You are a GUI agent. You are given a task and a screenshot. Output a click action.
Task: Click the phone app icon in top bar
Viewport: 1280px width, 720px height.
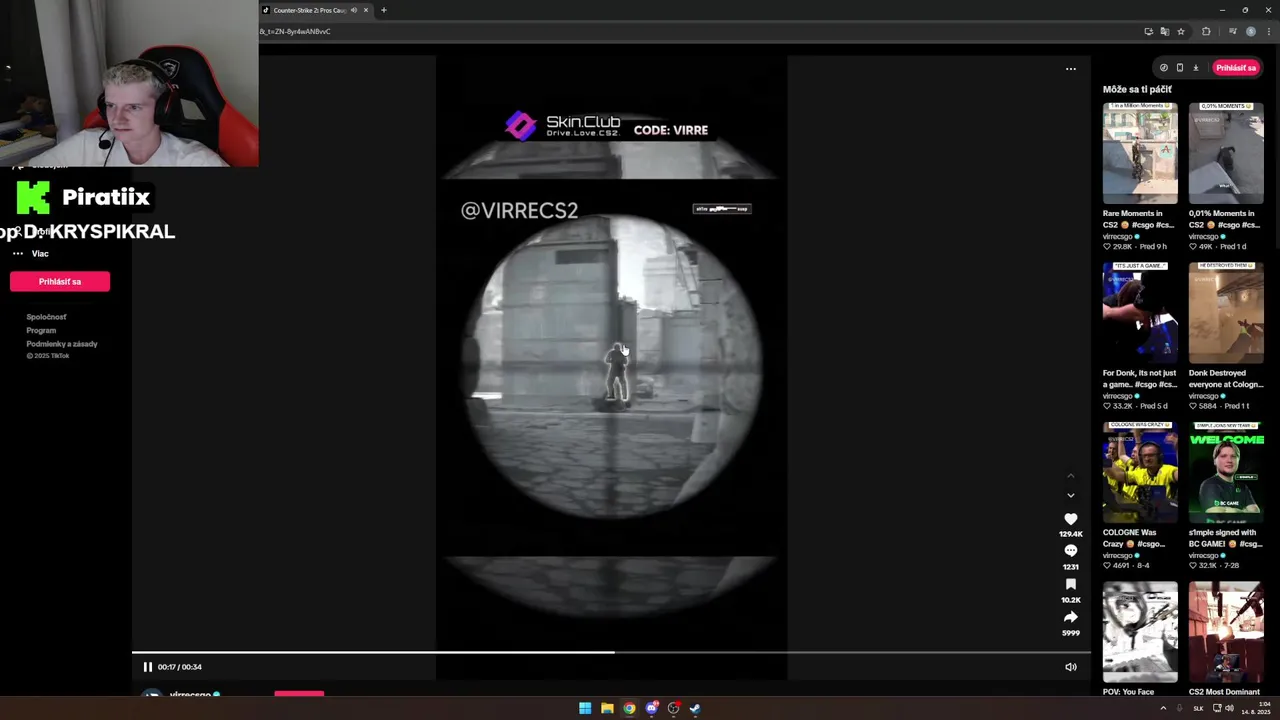(x=1179, y=68)
